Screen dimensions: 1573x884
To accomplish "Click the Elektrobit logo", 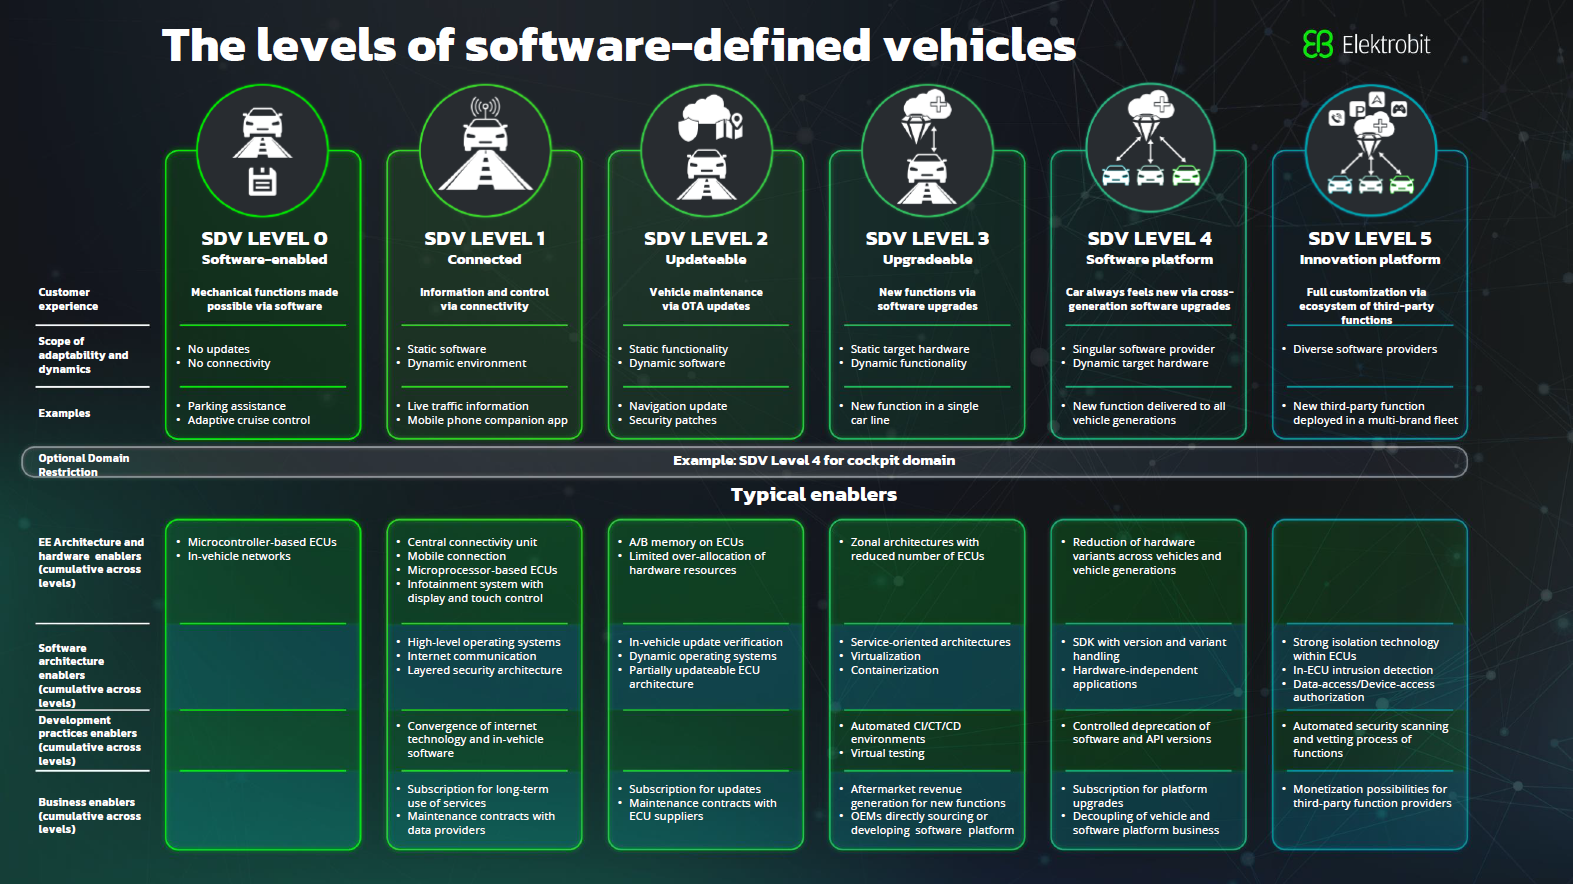I will click(1366, 45).
